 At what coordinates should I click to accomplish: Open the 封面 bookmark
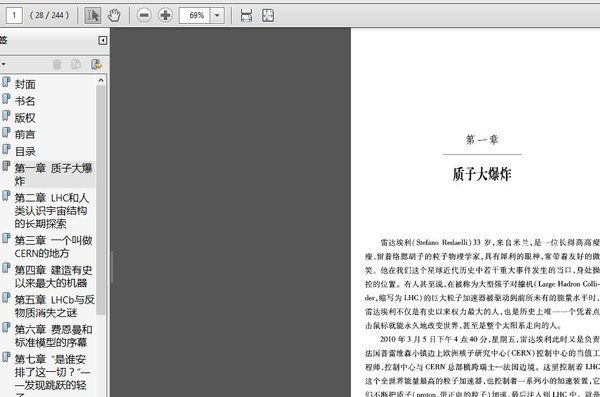click(25, 84)
